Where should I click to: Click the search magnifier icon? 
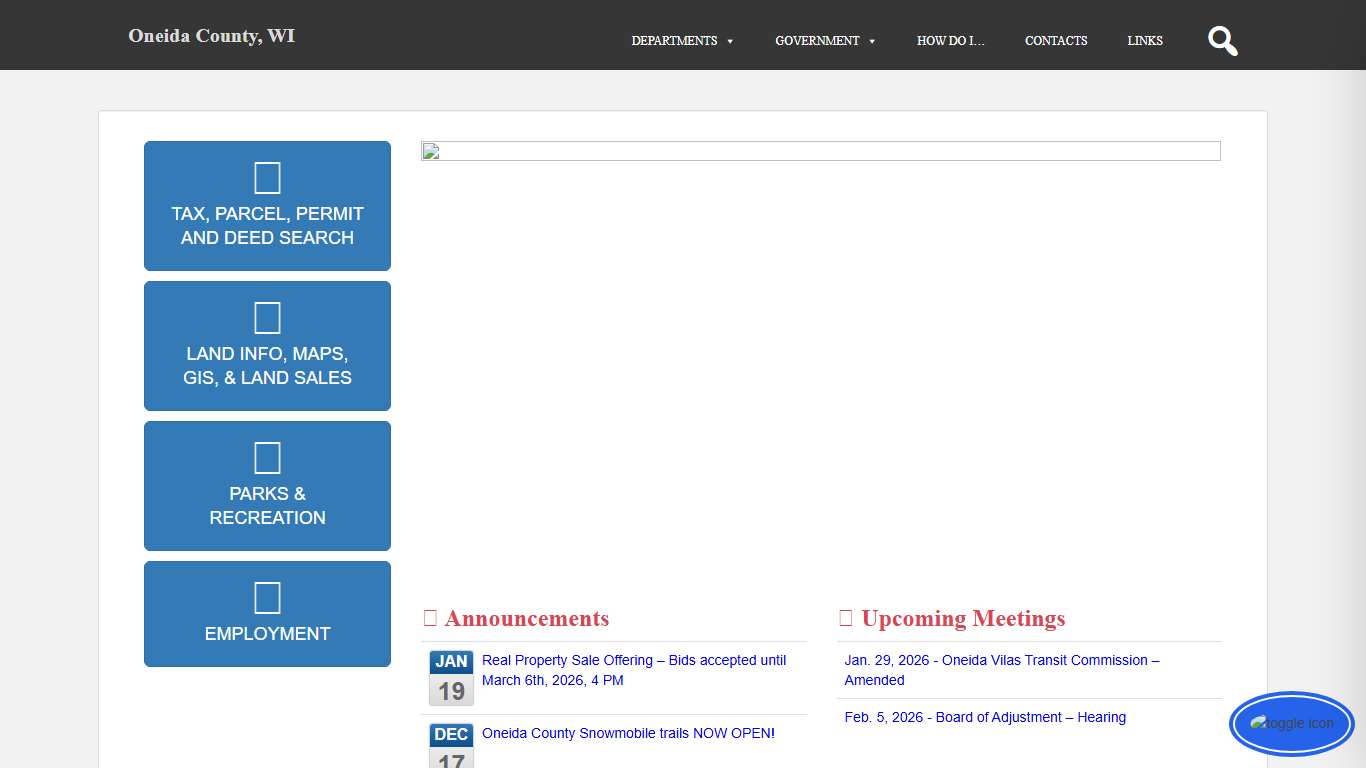(1222, 41)
